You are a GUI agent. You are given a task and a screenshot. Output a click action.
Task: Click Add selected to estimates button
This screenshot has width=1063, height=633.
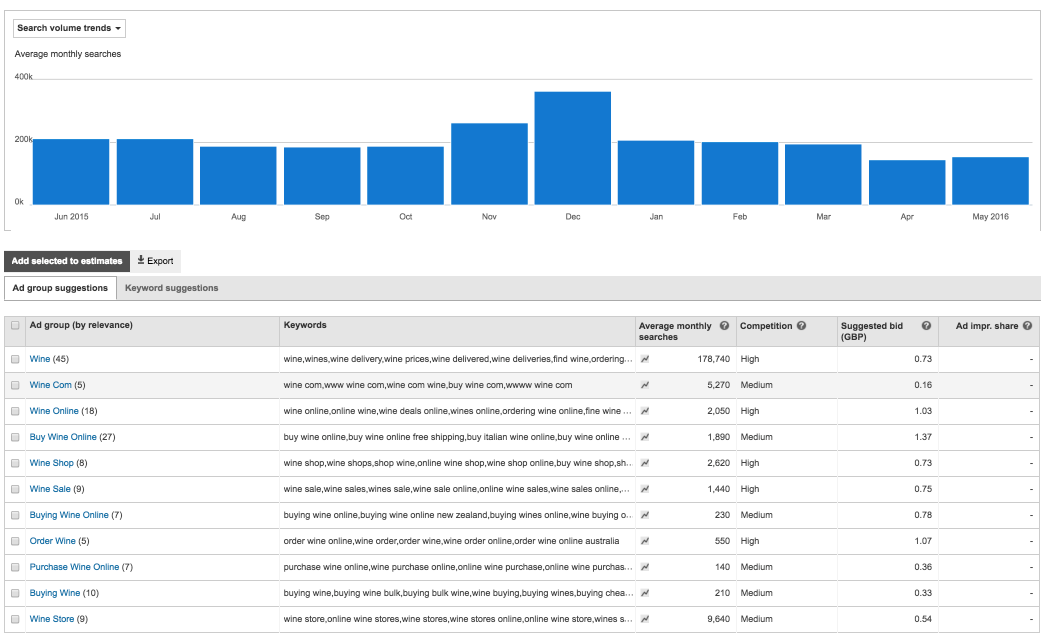pyautogui.click(x=67, y=261)
